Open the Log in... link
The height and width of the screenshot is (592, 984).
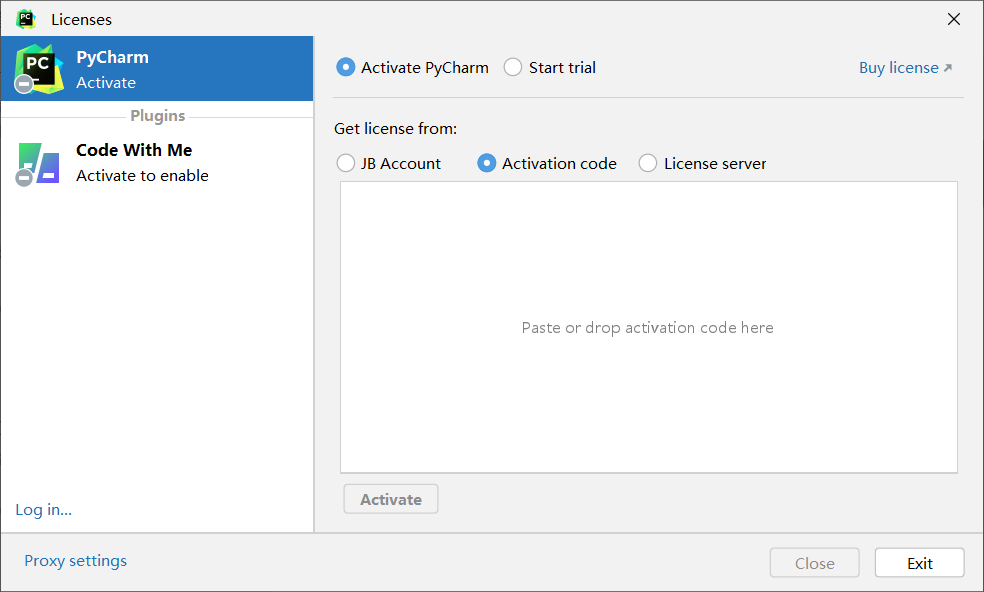(x=43, y=509)
